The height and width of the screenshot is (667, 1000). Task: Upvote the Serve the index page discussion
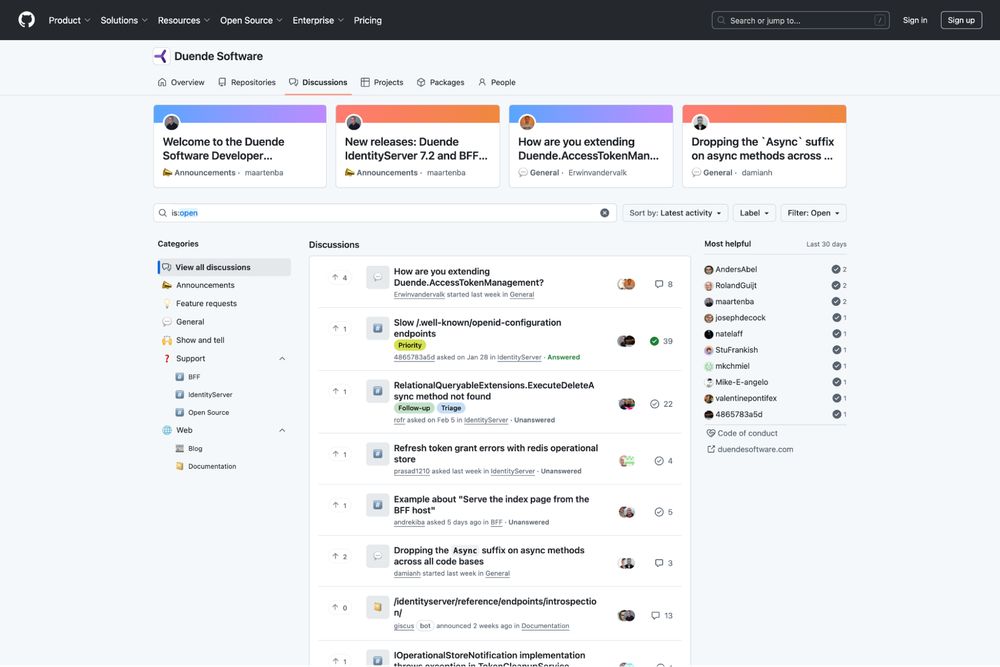click(x=339, y=505)
